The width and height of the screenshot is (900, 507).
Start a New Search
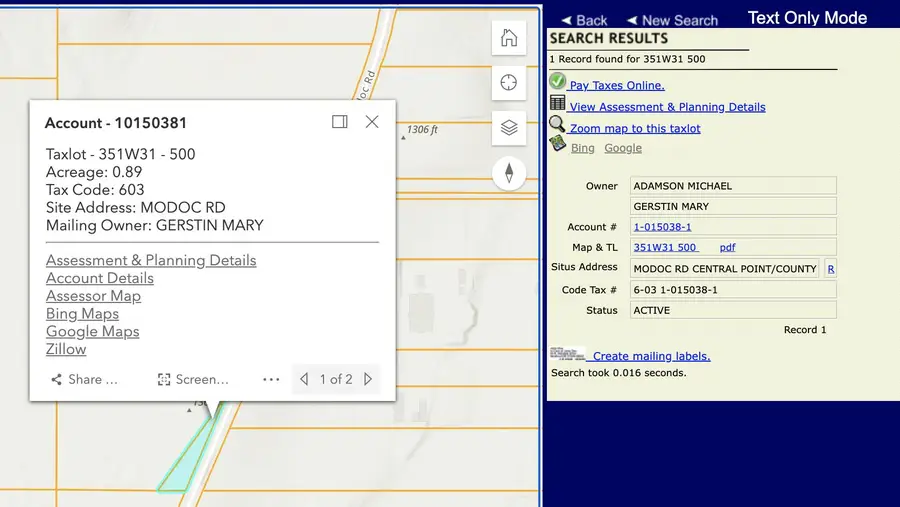point(672,21)
